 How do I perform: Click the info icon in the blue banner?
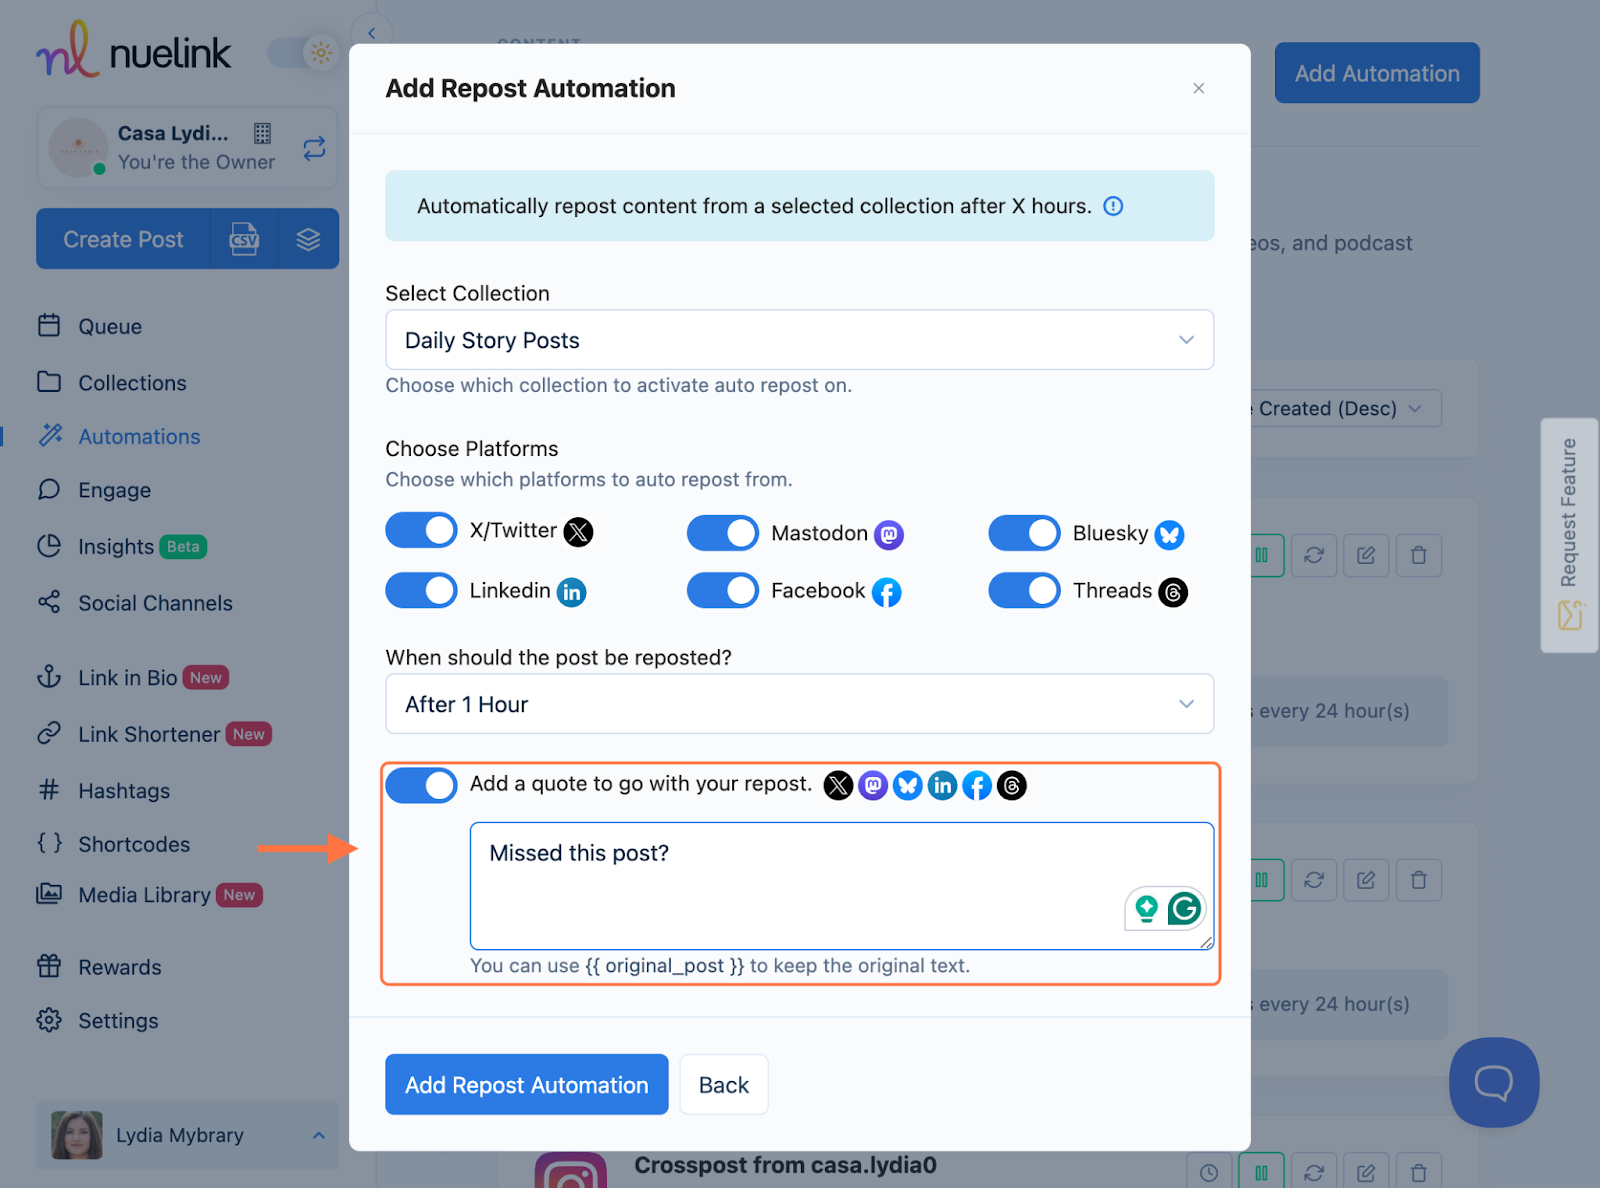(x=1113, y=206)
